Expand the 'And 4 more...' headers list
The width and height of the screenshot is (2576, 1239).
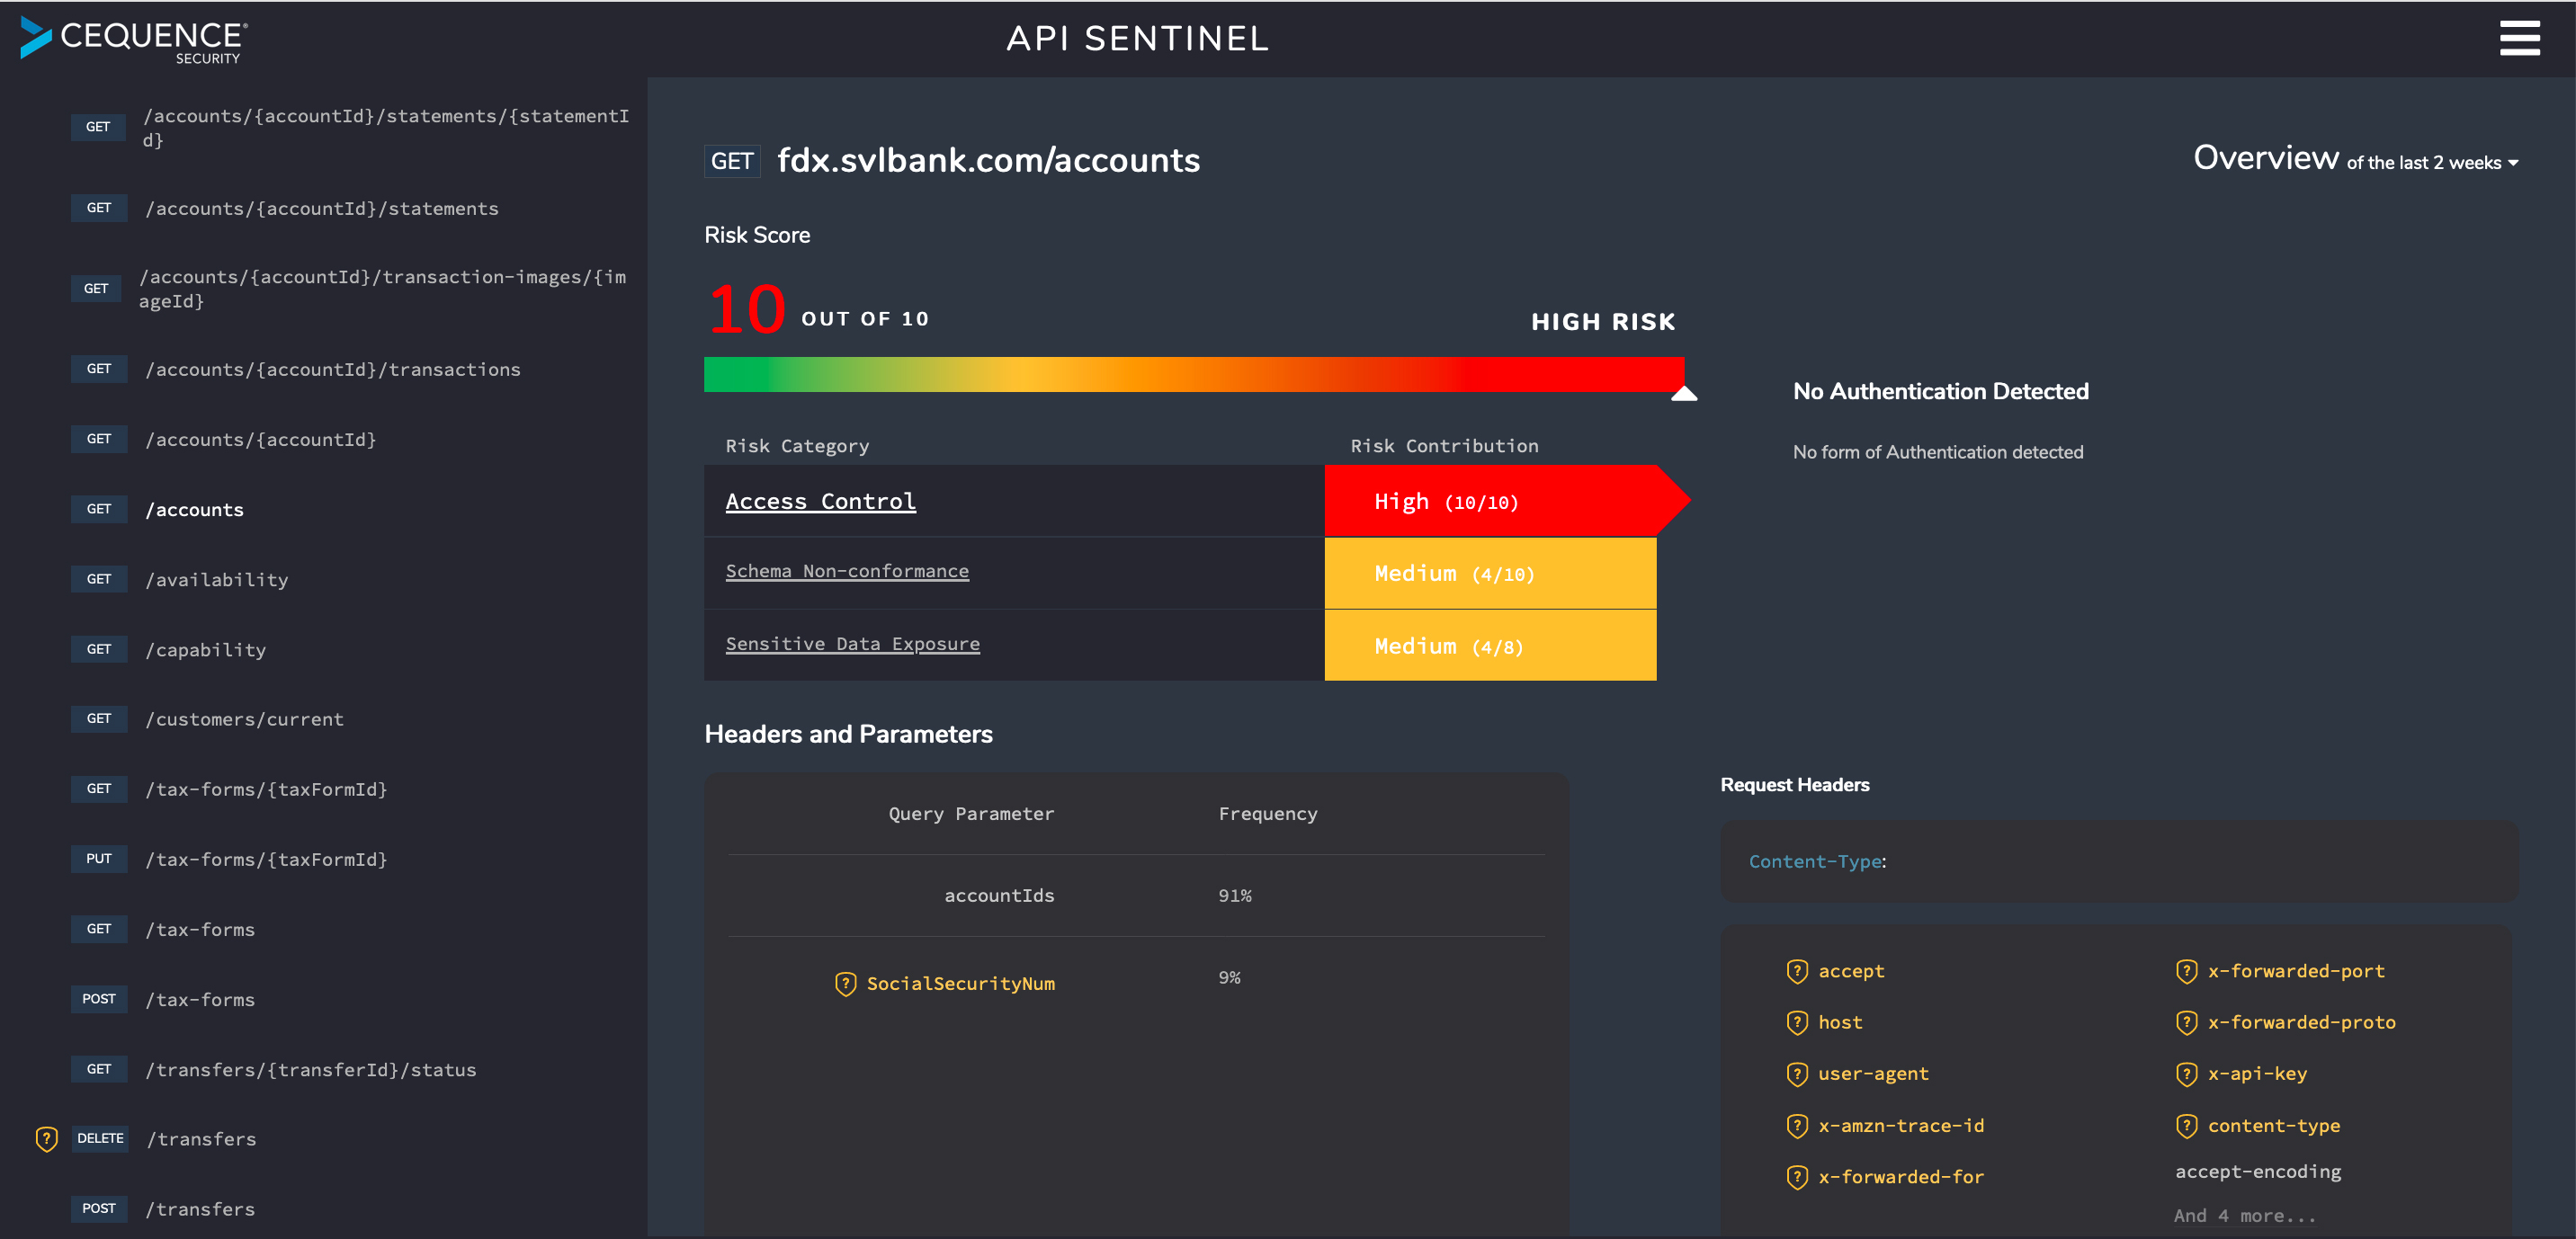(x=2244, y=1215)
